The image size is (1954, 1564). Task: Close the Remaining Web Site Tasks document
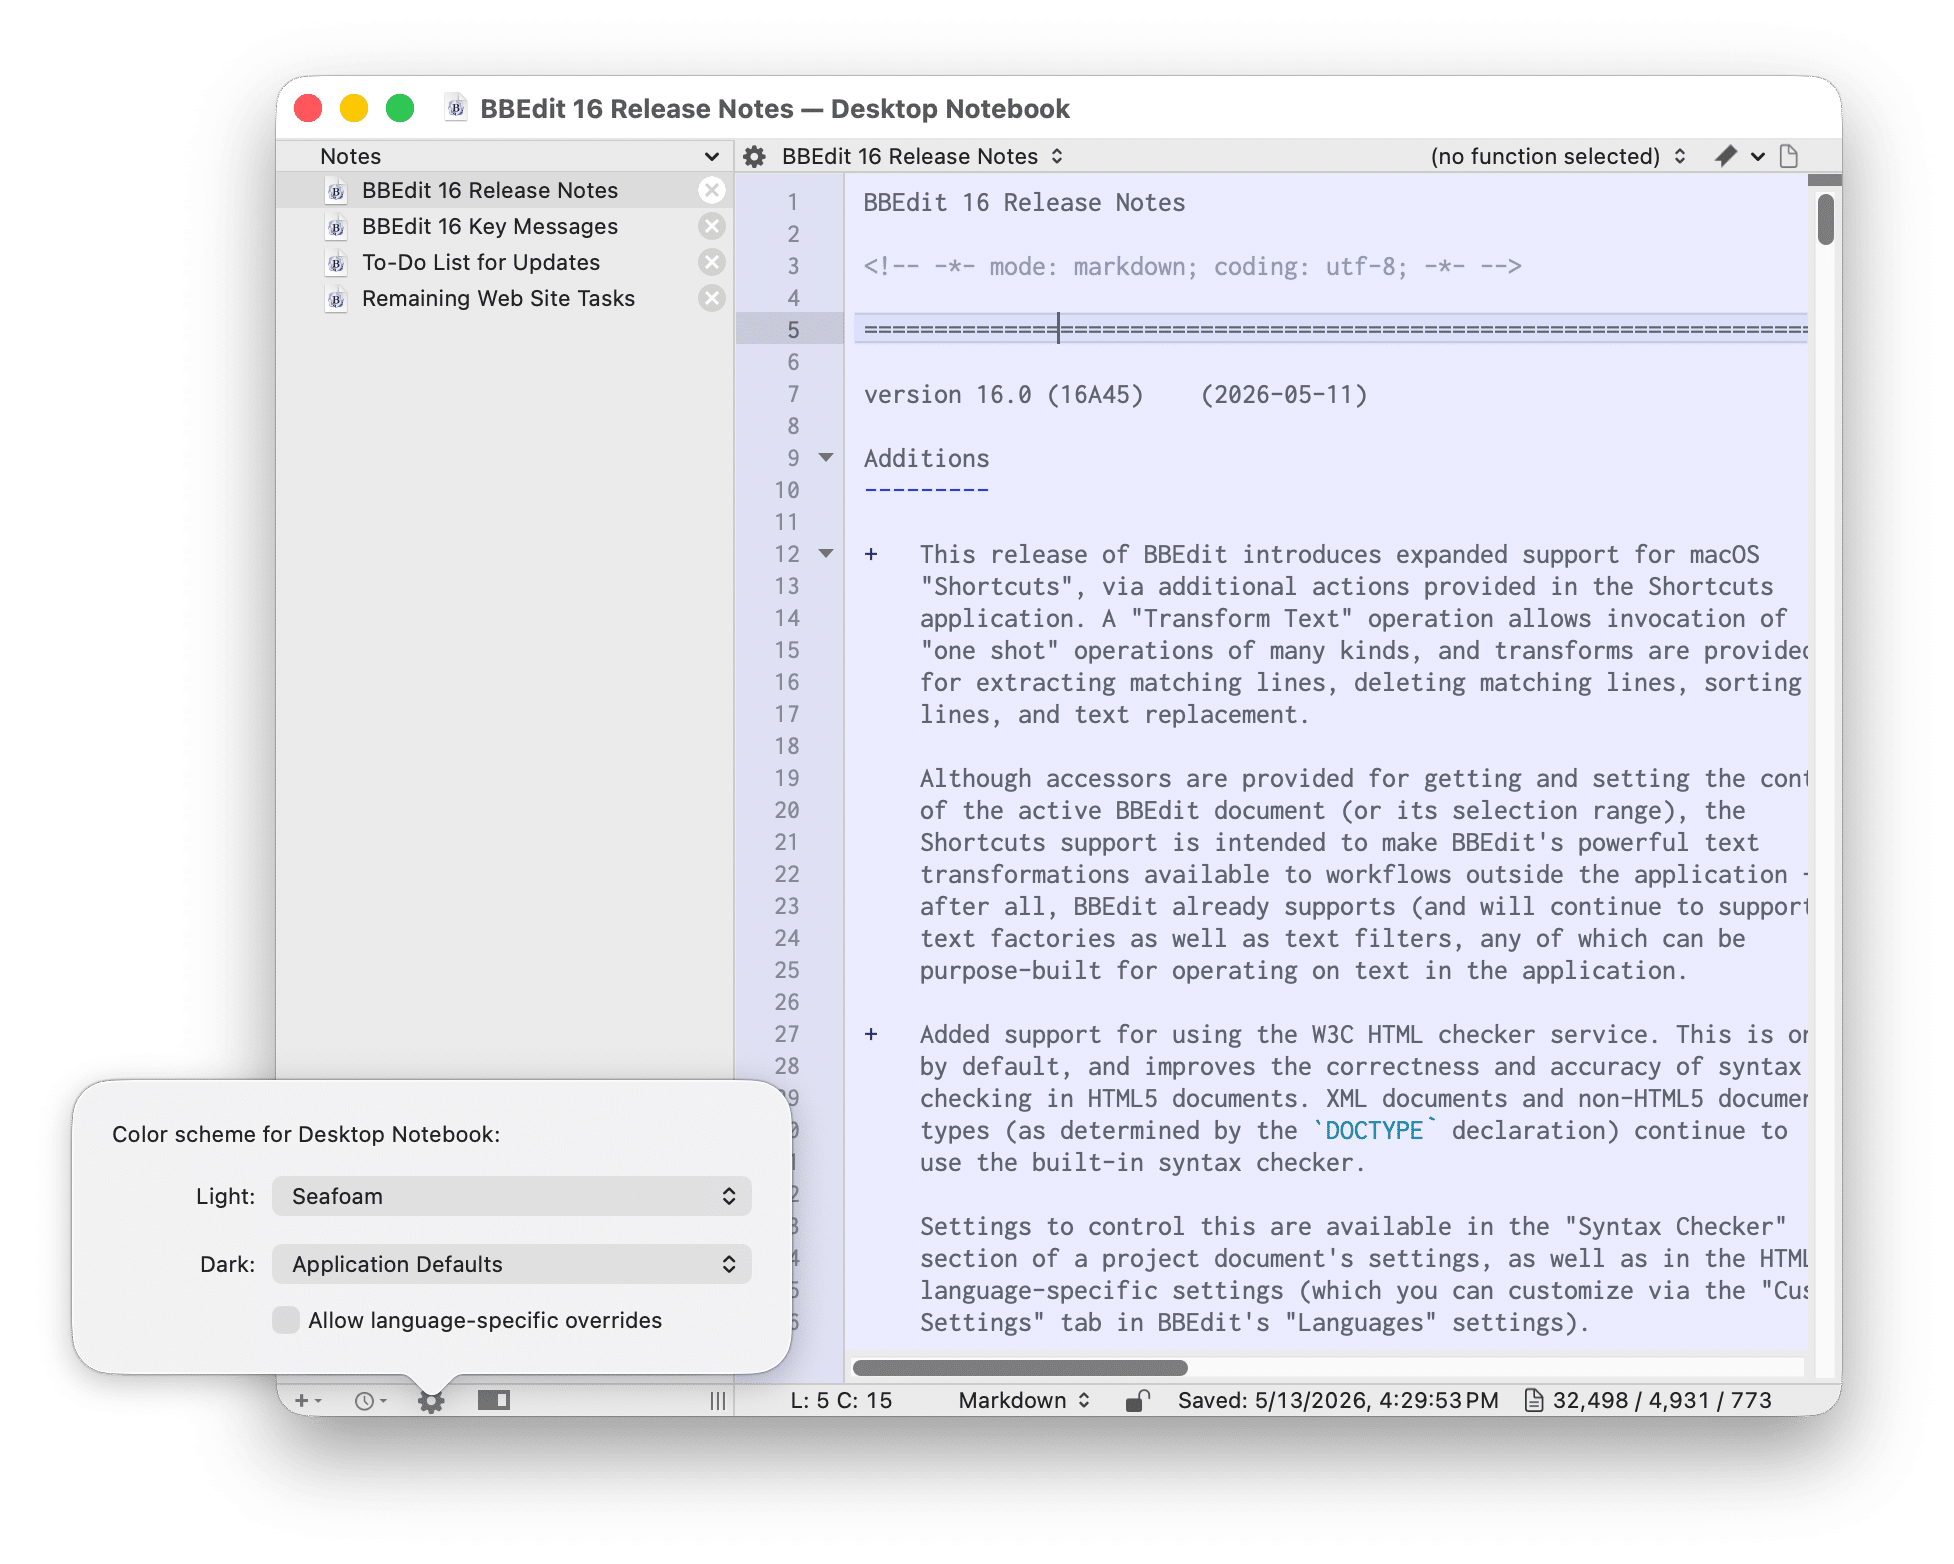[711, 298]
